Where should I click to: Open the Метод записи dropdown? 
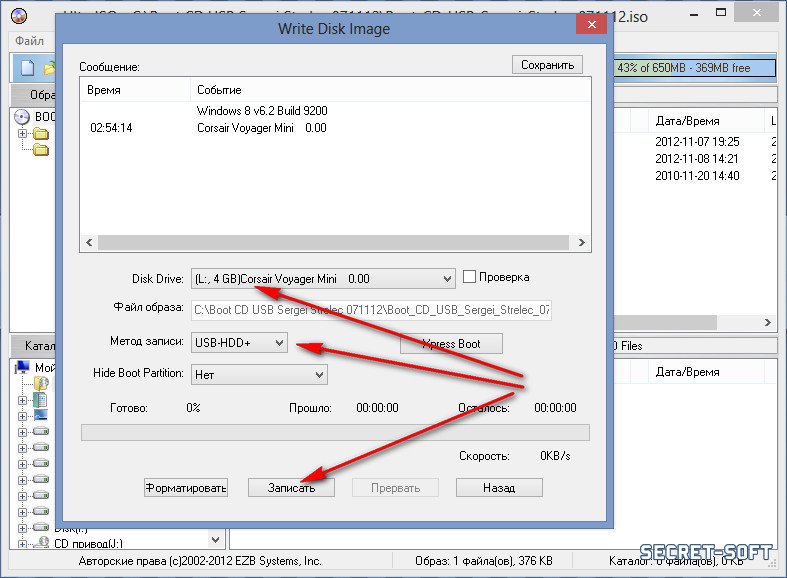(x=278, y=344)
